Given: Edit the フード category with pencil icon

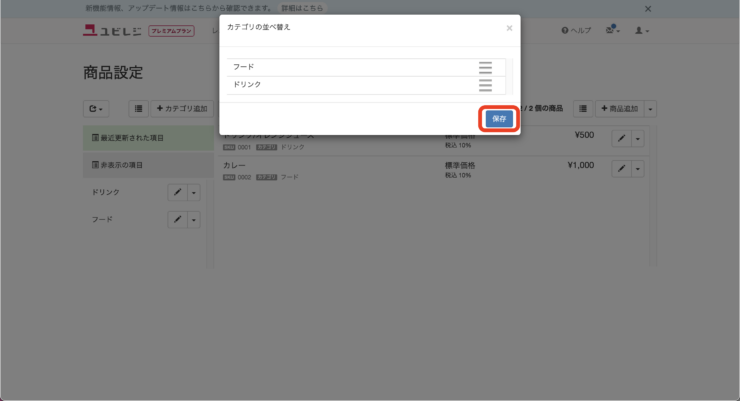Looking at the screenshot, I should coord(177,220).
